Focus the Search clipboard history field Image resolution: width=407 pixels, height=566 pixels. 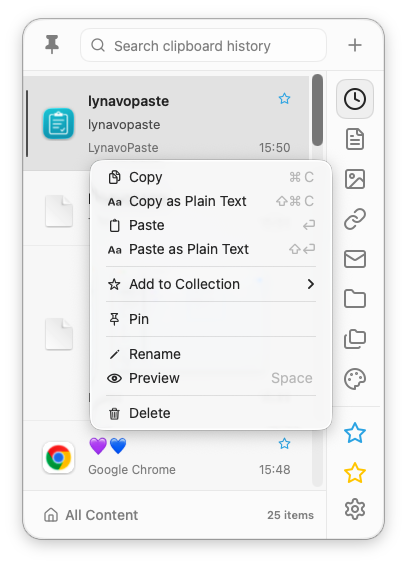pos(204,45)
